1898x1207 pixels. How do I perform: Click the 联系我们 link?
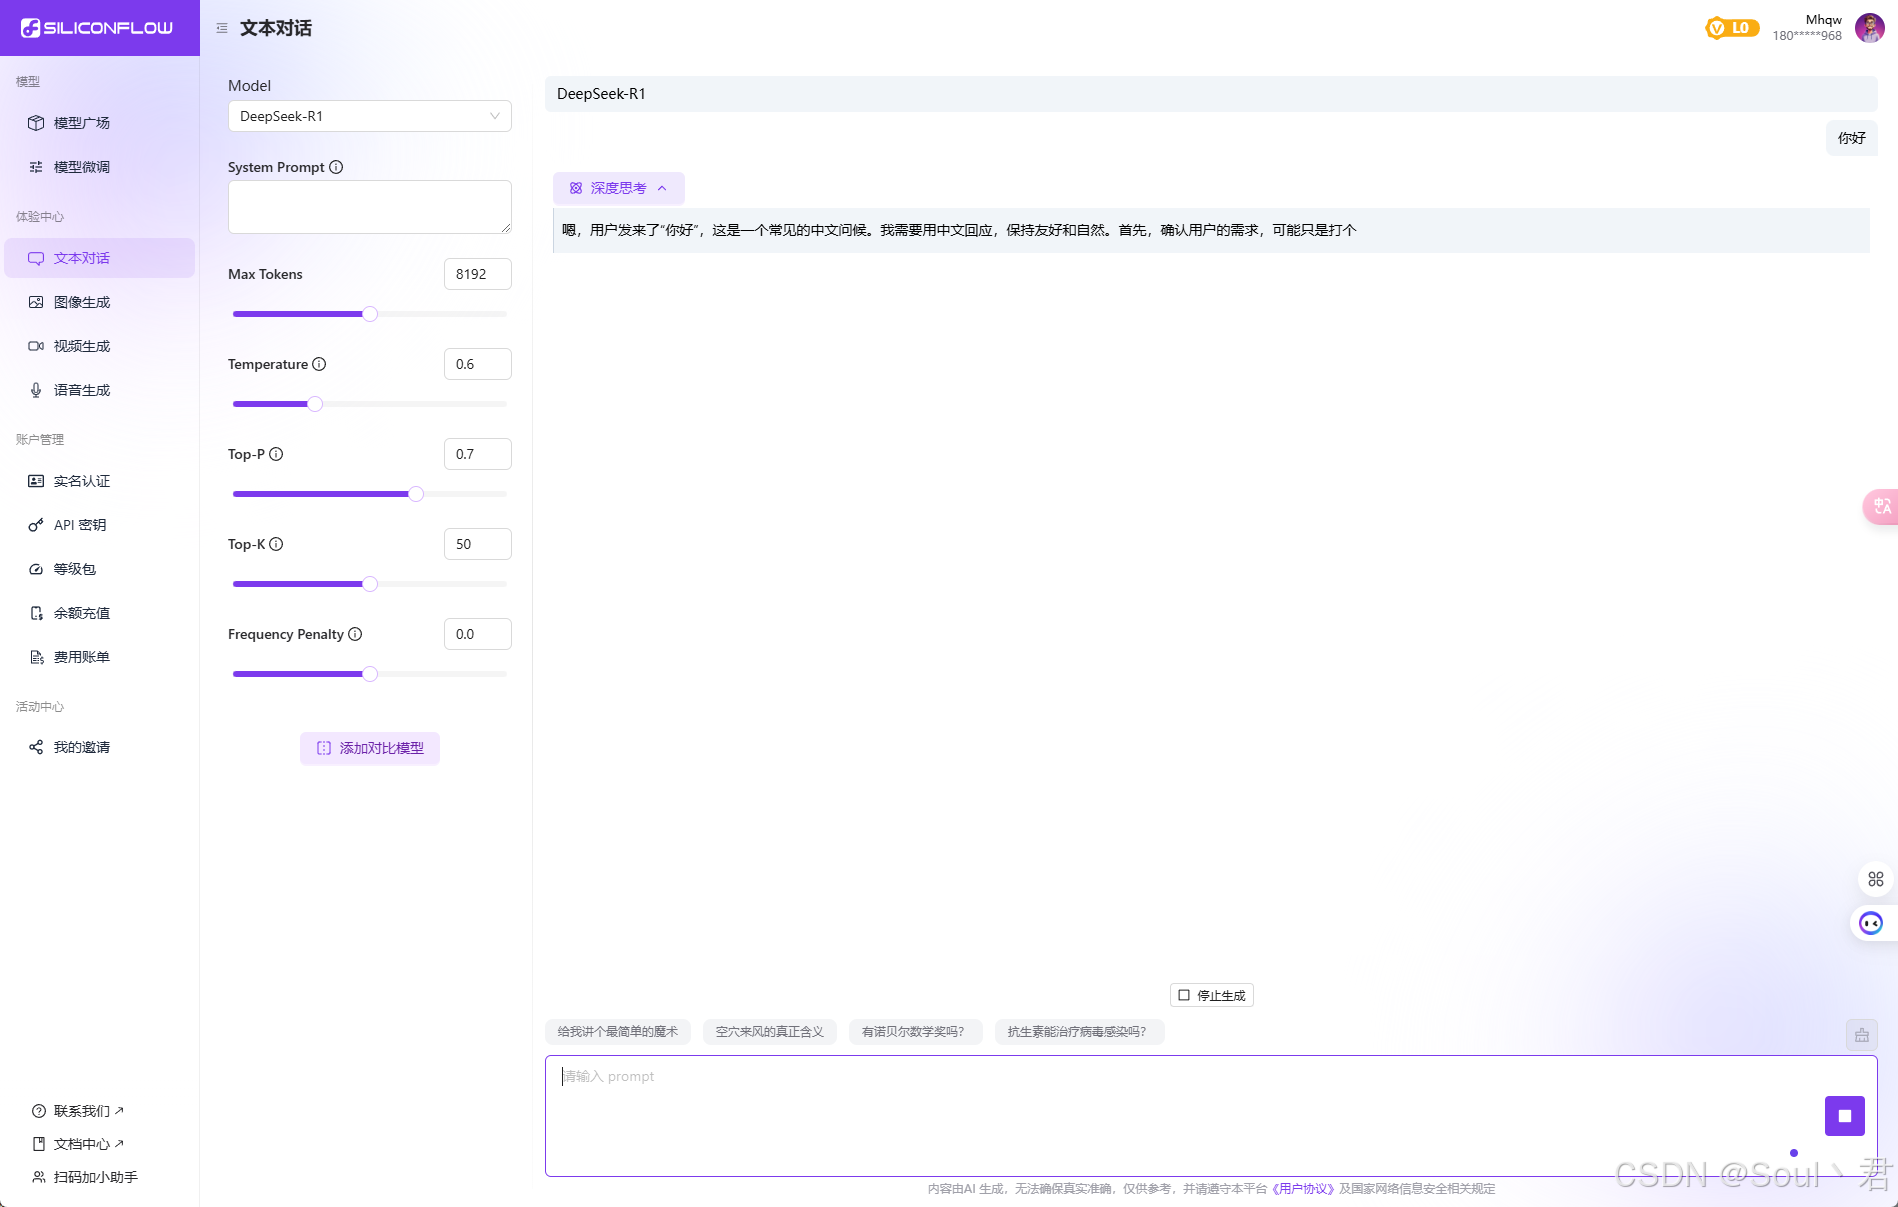[x=79, y=1111]
